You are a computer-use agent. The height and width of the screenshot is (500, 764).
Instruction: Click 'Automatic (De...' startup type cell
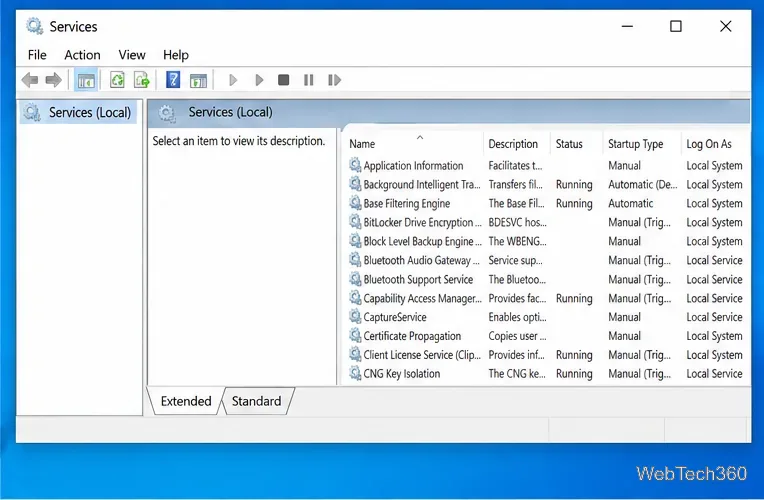(x=643, y=185)
